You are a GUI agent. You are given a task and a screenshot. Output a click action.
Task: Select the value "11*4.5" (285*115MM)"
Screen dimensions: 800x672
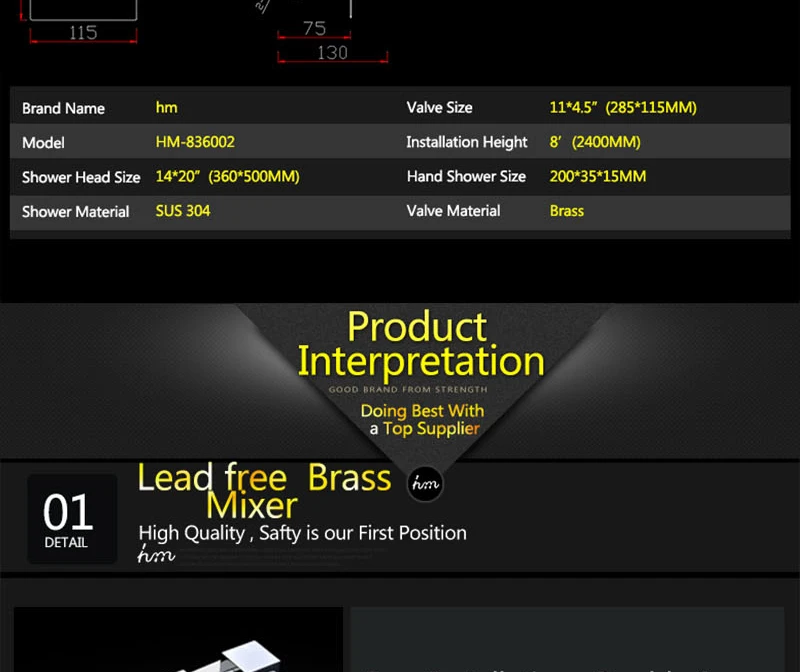pos(623,108)
